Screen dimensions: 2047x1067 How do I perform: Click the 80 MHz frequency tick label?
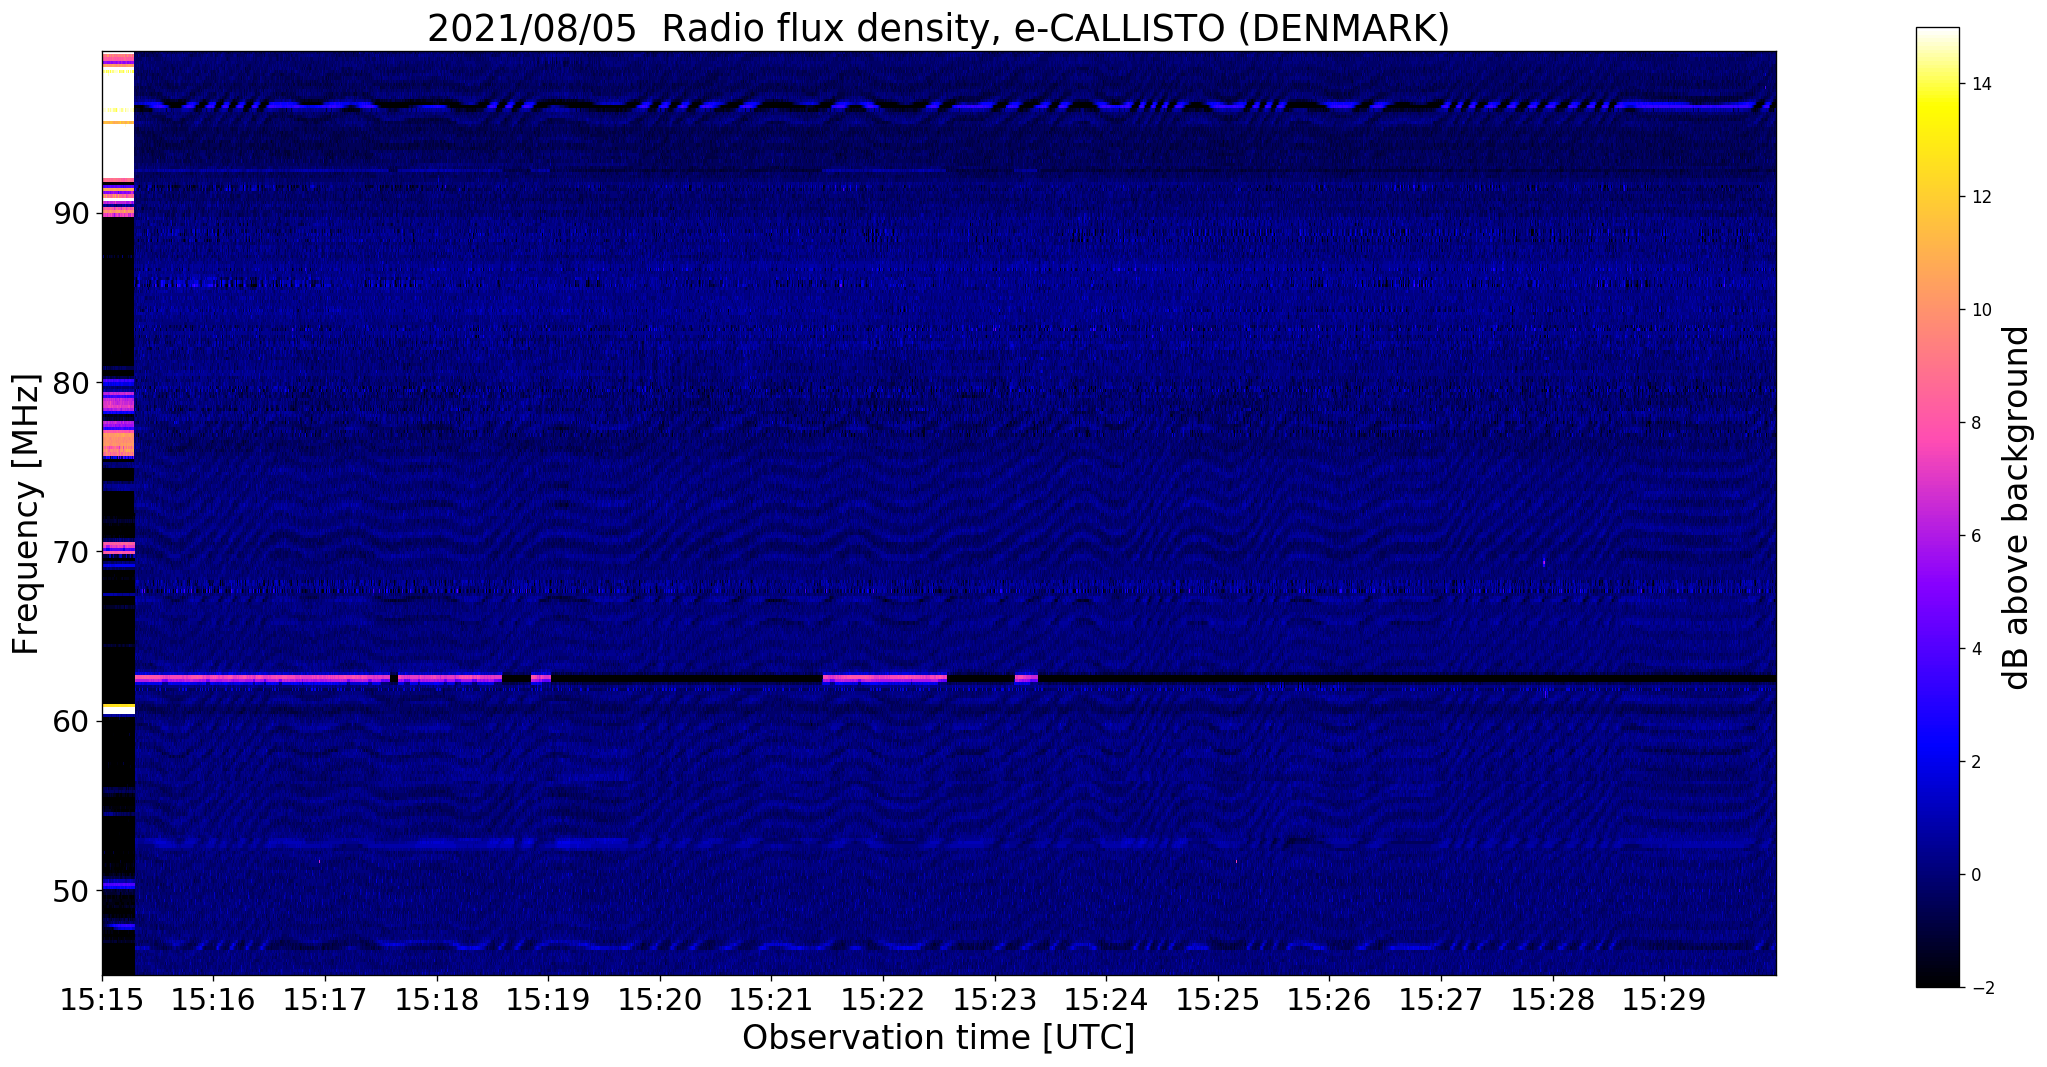71,383
